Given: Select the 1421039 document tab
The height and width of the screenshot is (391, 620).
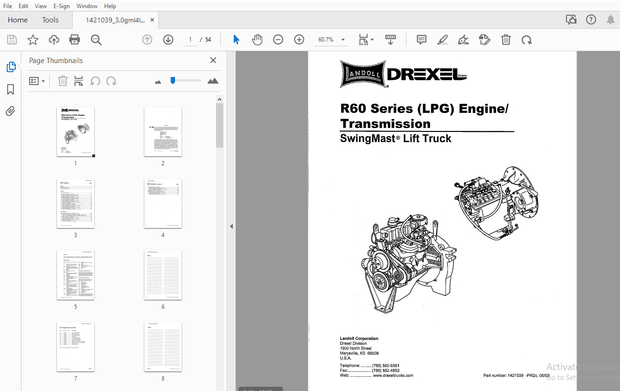Looking at the screenshot, I should (x=115, y=20).
